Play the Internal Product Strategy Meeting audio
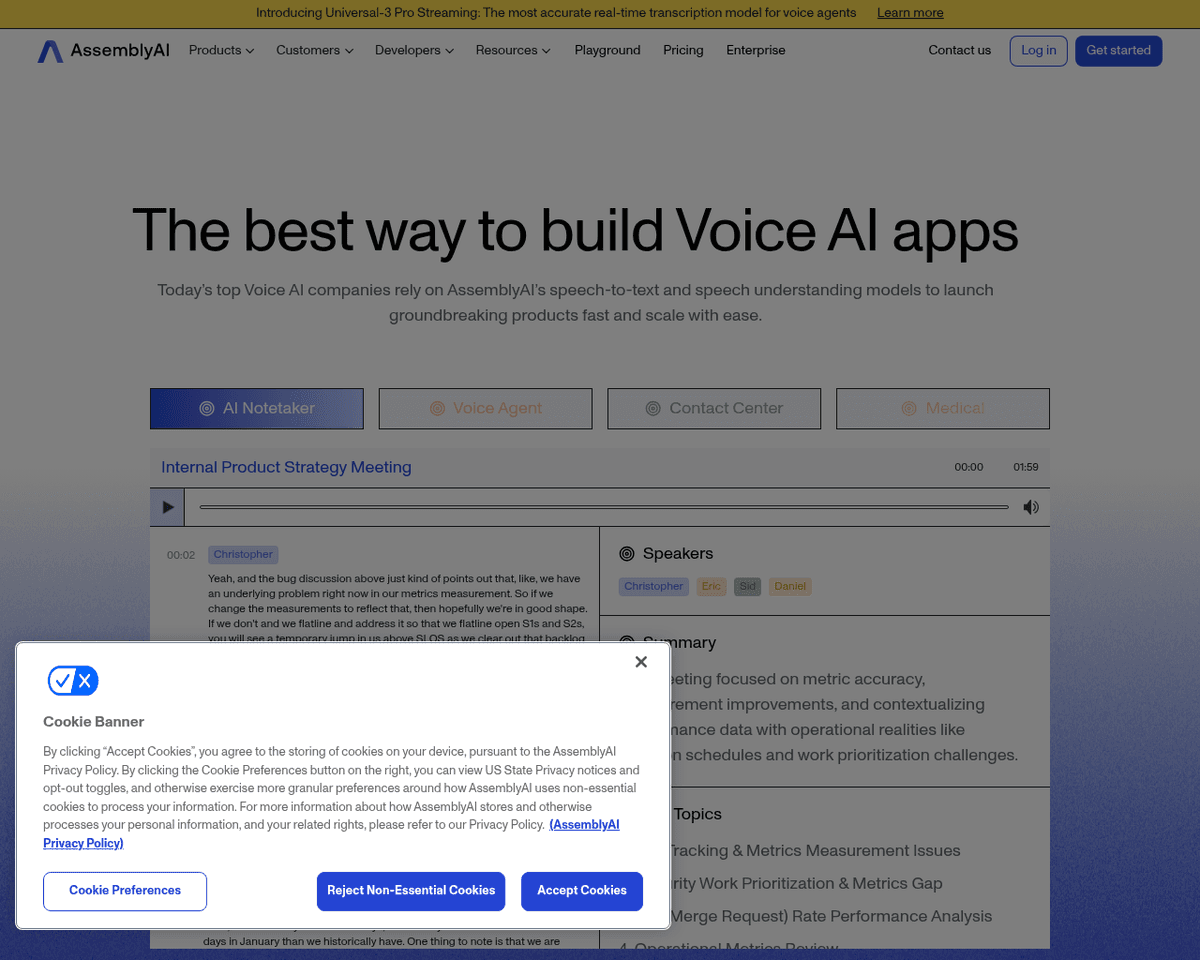1200x960 pixels. (x=167, y=507)
